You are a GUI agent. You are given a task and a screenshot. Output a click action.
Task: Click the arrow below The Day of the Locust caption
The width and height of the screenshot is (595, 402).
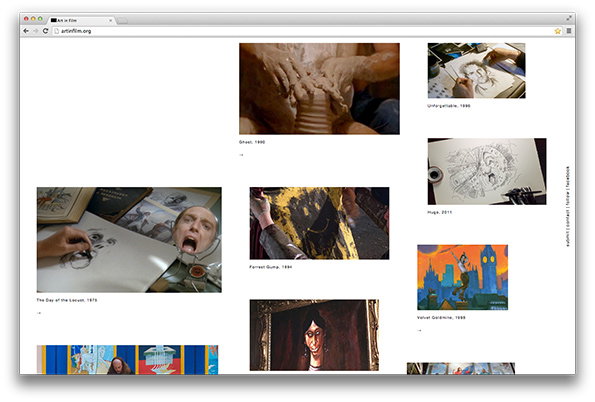click(x=39, y=313)
